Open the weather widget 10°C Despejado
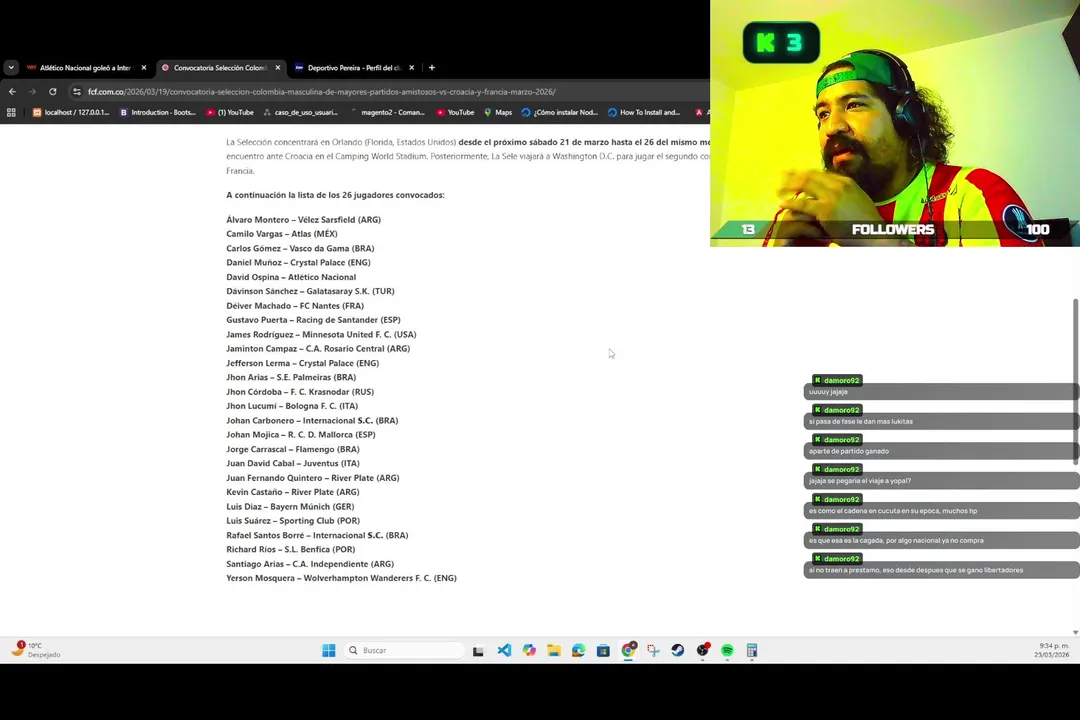 (x=37, y=650)
